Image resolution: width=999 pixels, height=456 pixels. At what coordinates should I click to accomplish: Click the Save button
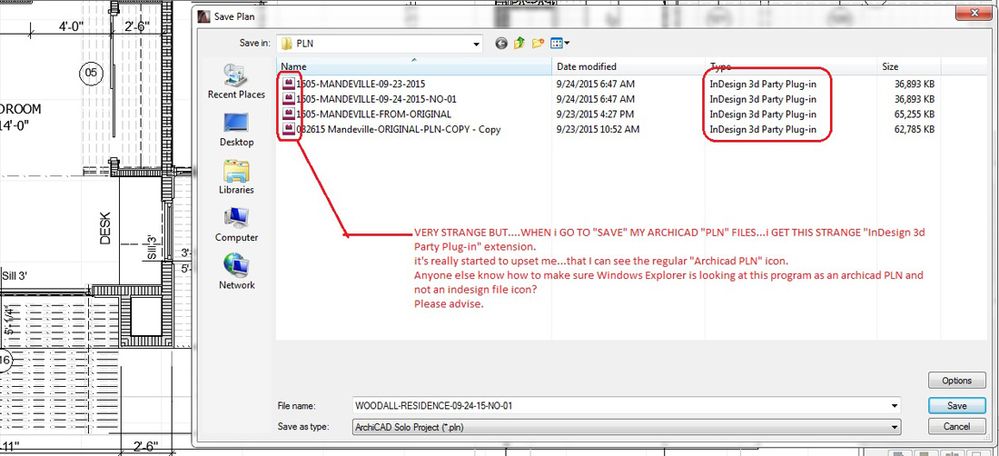[x=956, y=406]
